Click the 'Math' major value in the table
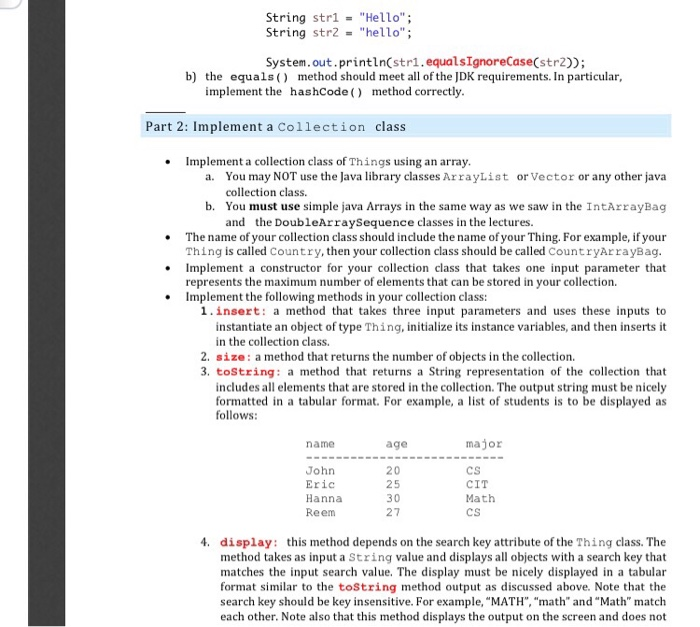700x627 pixels. (x=480, y=498)
